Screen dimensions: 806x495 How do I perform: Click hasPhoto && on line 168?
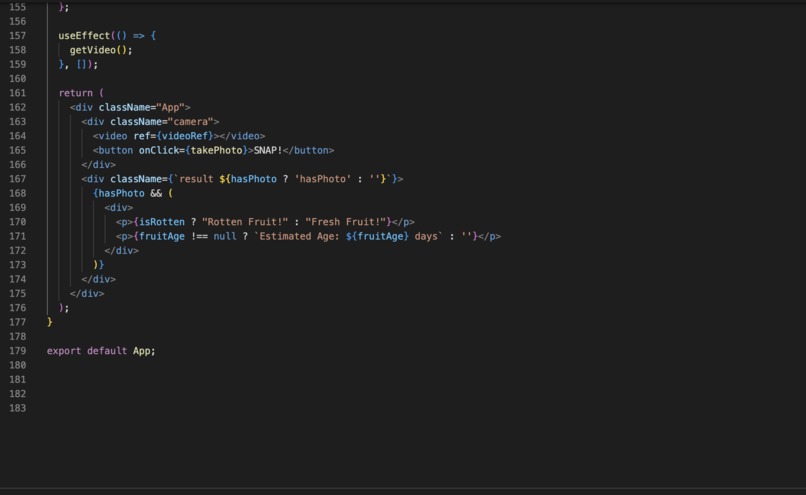[x=130, y=193]
